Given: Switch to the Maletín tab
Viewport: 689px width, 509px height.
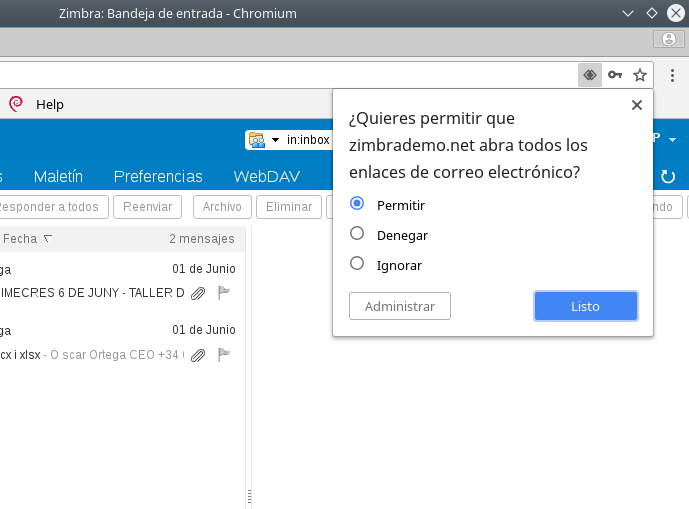Looking at the screenshot, I should coord(58,177).
